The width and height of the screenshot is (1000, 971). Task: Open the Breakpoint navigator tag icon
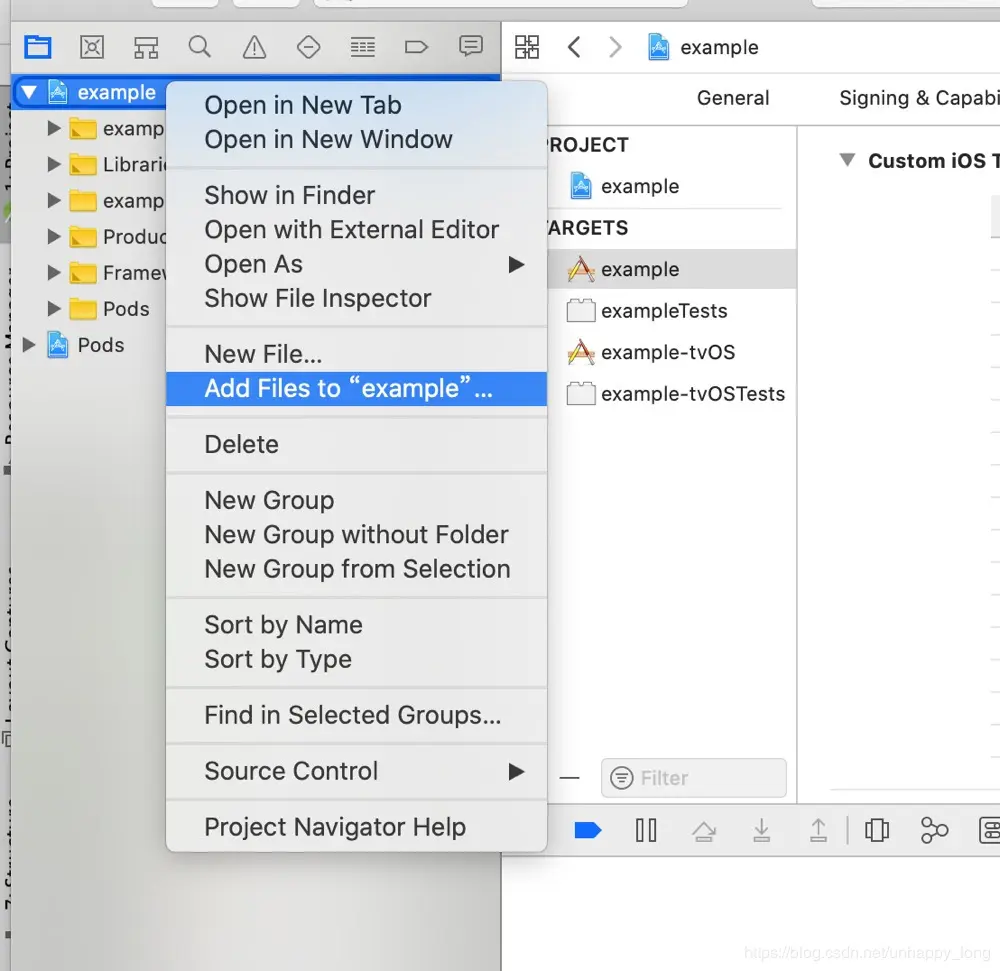tap(416, 47)
